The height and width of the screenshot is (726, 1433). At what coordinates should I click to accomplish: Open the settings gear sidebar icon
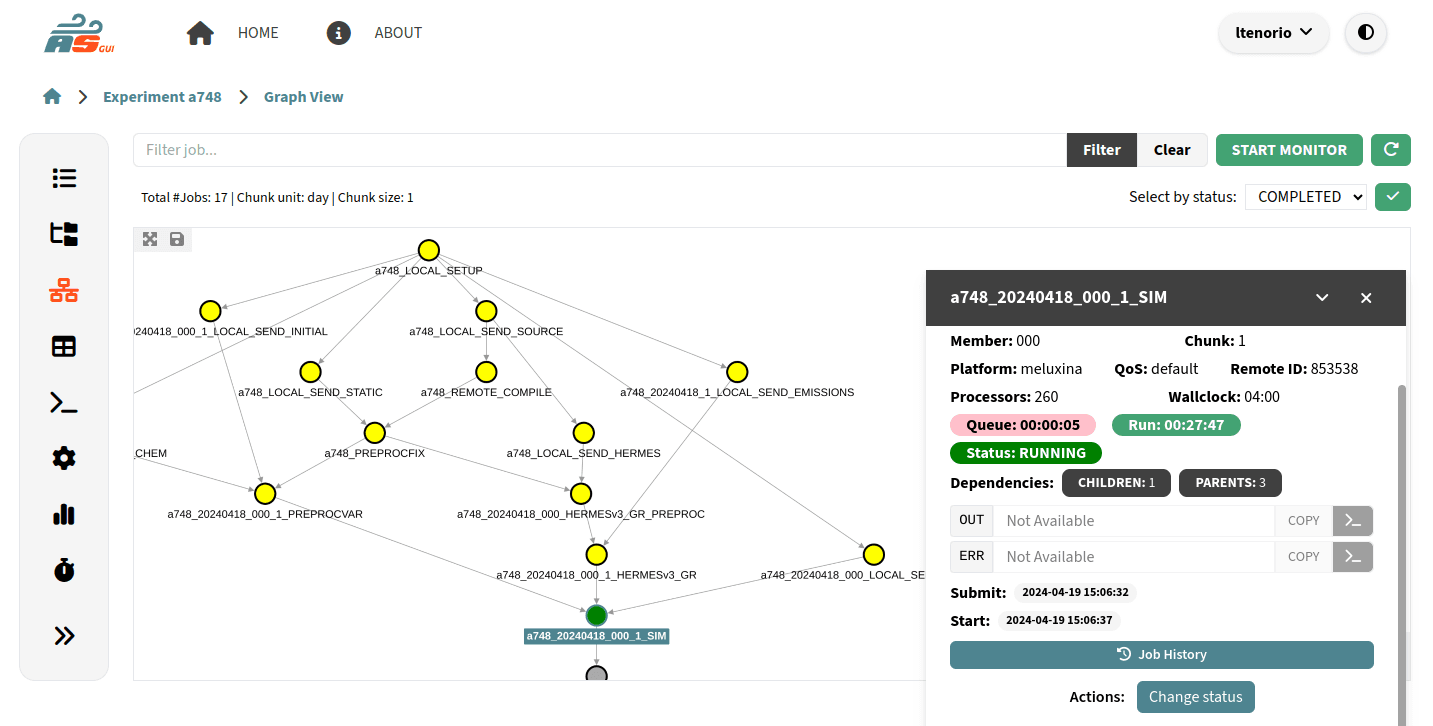point(64,459)
